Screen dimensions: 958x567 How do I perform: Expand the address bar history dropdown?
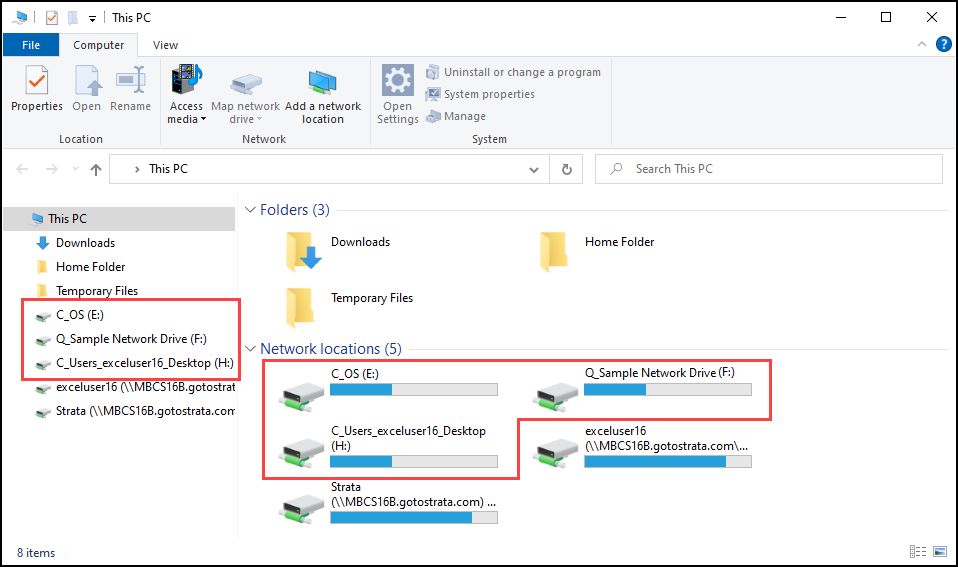point(534,170)
